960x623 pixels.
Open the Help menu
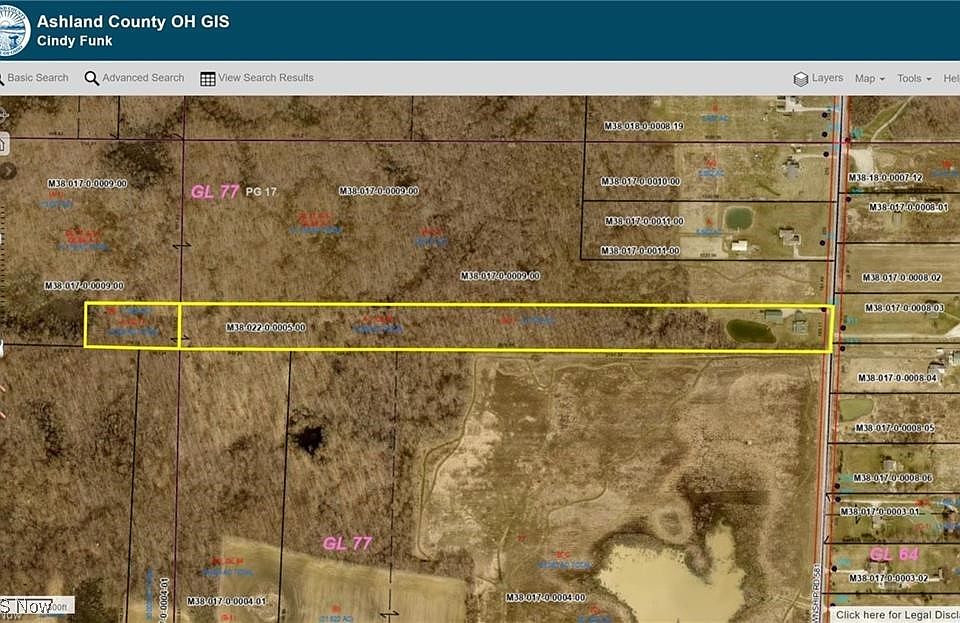point(950,79)
